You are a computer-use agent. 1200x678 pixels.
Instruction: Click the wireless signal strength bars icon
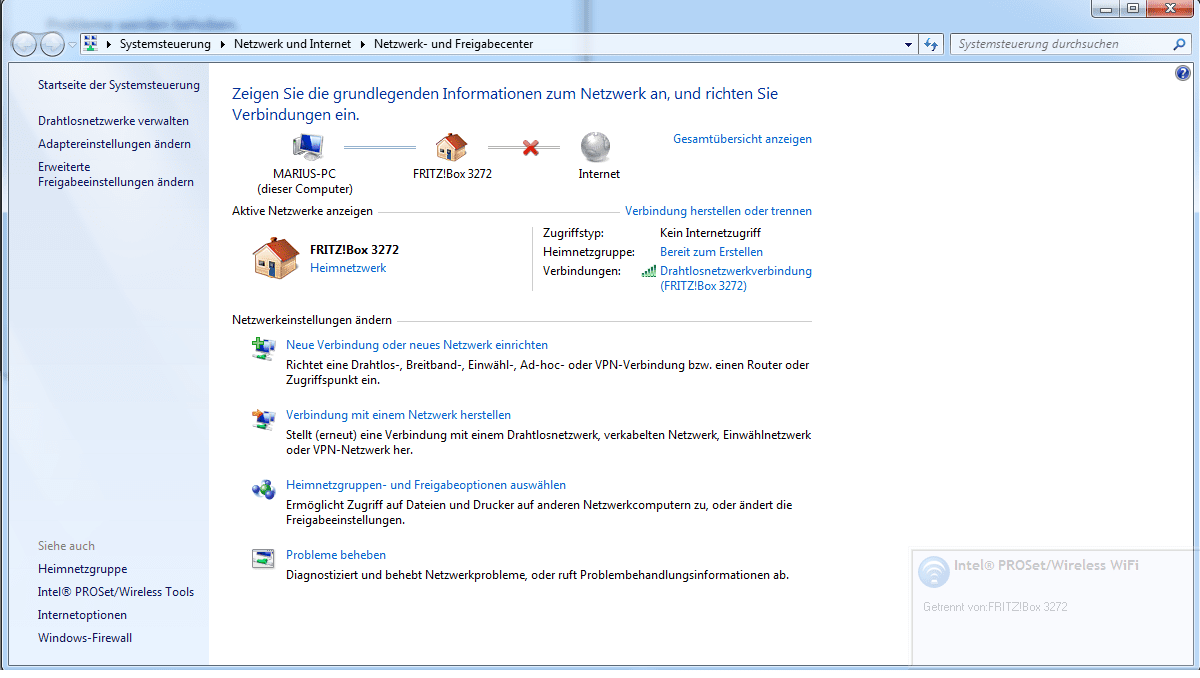tap(649, 270)
